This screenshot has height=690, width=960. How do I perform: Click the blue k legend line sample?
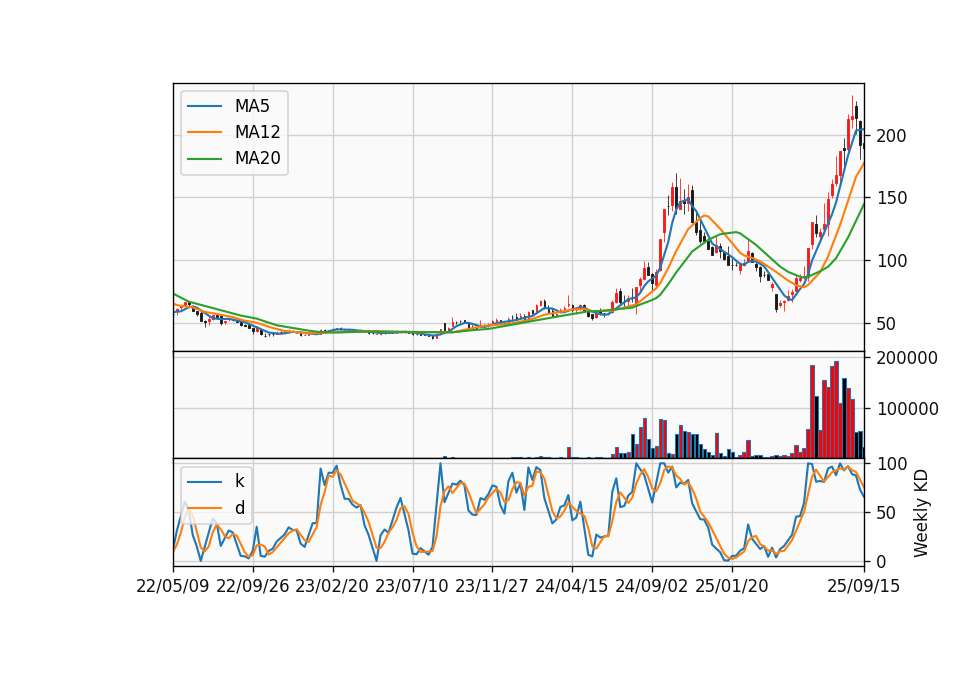pos(204,482)
